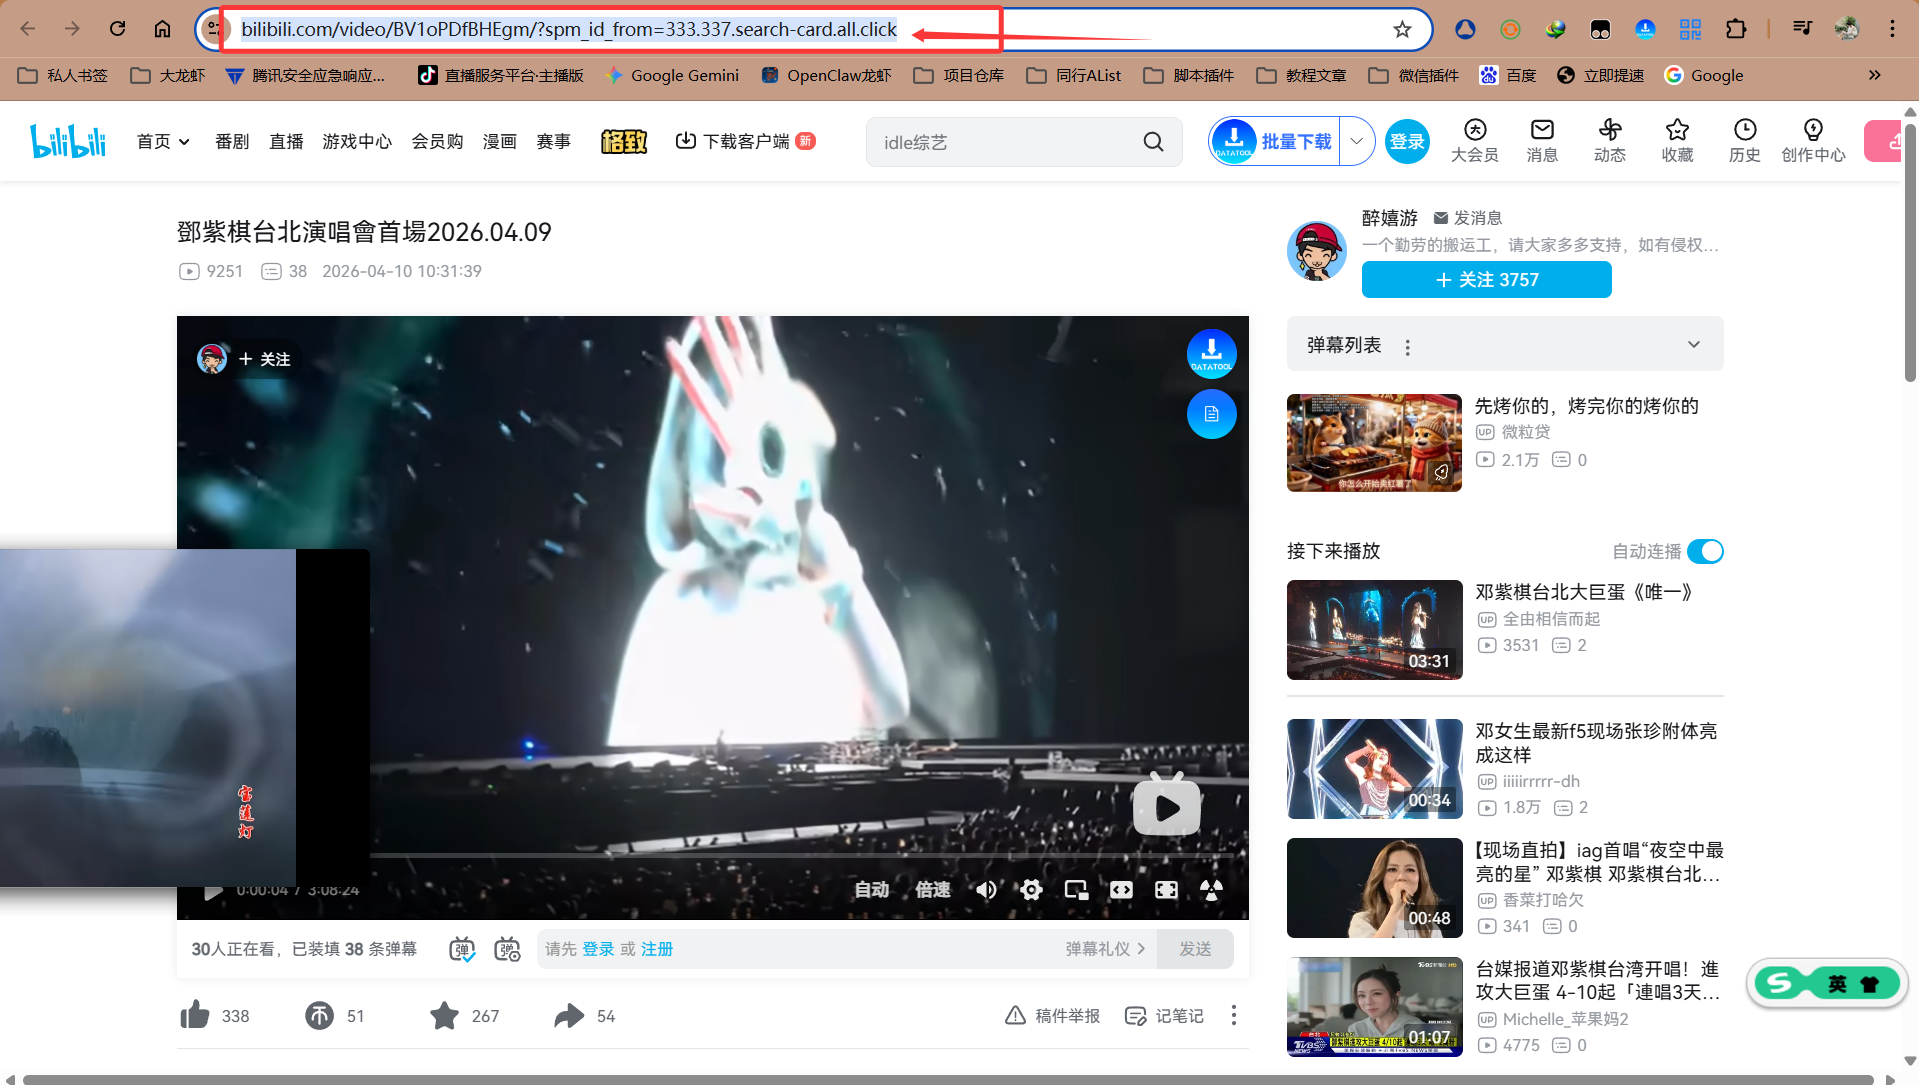
Task: Click the share arrow icon
Action: pyautogui.click(x=569, y=1015)
